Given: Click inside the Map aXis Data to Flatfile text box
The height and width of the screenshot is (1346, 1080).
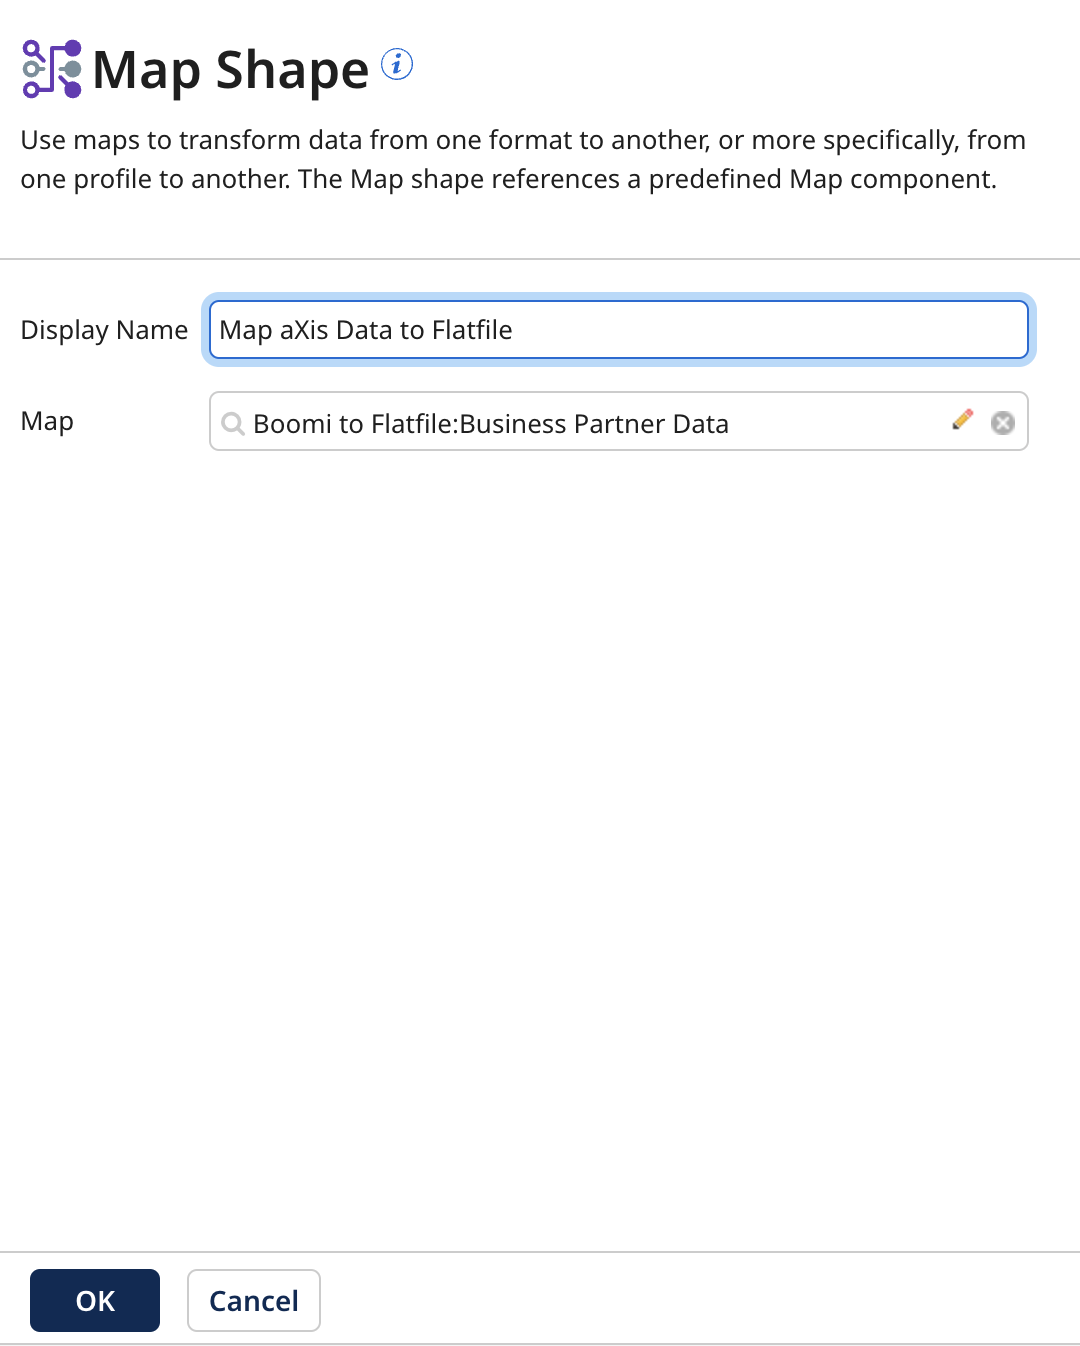Looking at the screenshot, I should tap(617, 329).
